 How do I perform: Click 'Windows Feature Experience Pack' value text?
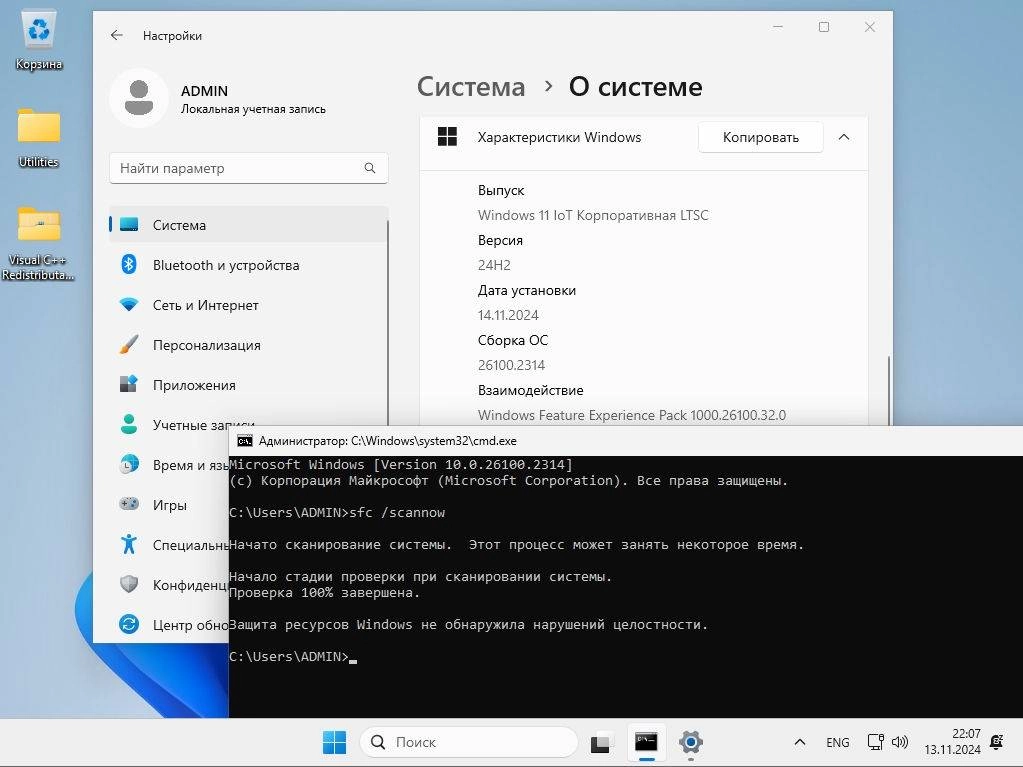(632, 415)
